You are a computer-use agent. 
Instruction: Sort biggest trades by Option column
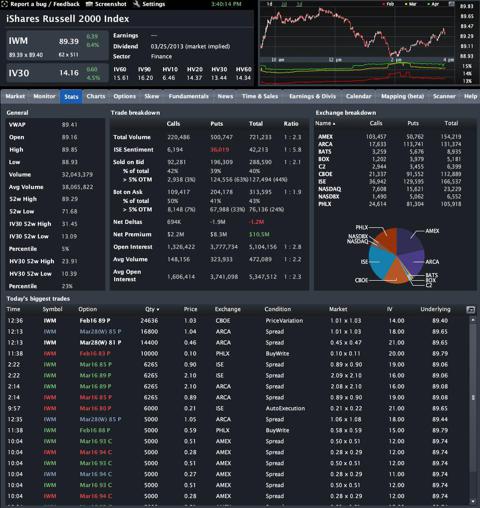click(x=88, y=309)
